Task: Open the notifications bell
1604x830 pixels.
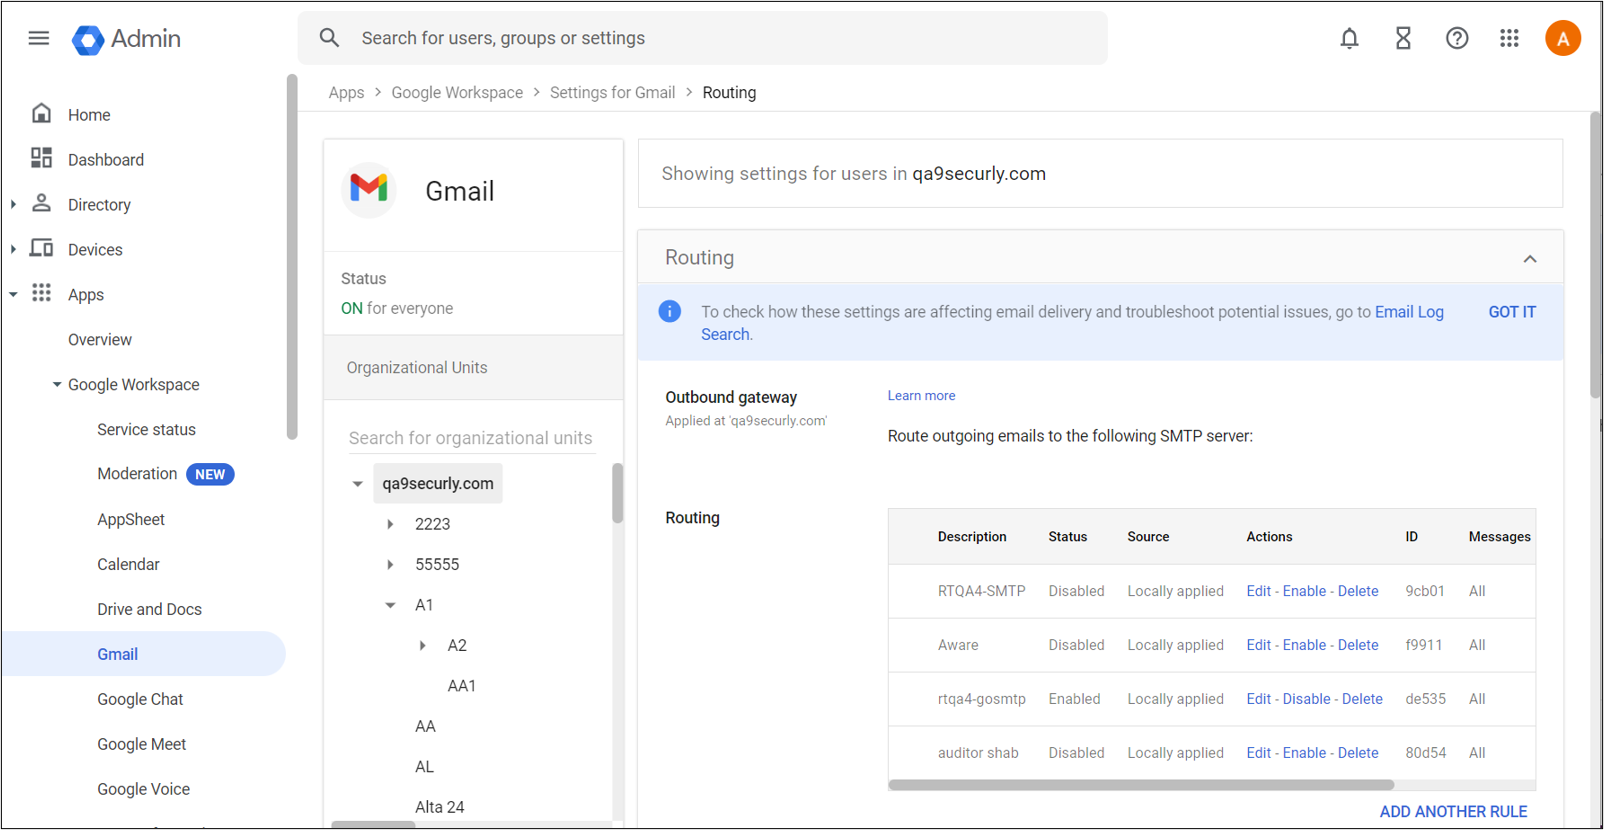Action: click(1349, 38)
